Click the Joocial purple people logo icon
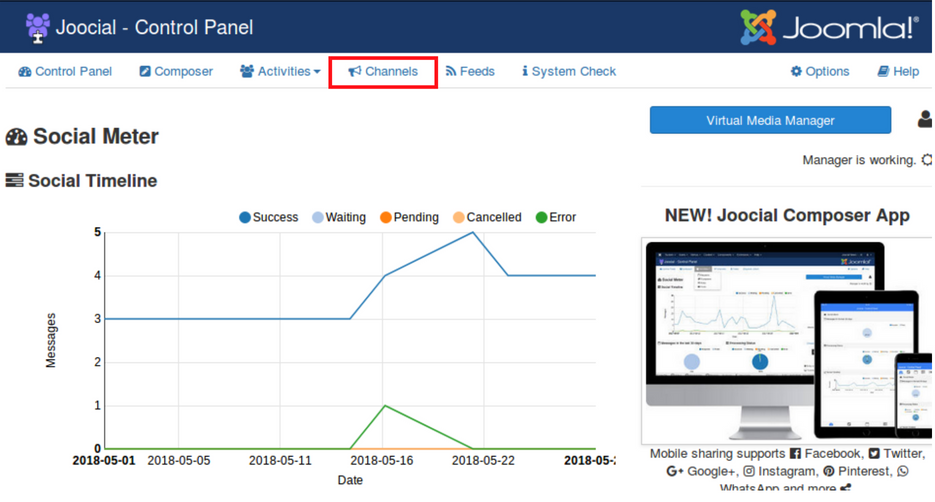 tap(38, 28)
